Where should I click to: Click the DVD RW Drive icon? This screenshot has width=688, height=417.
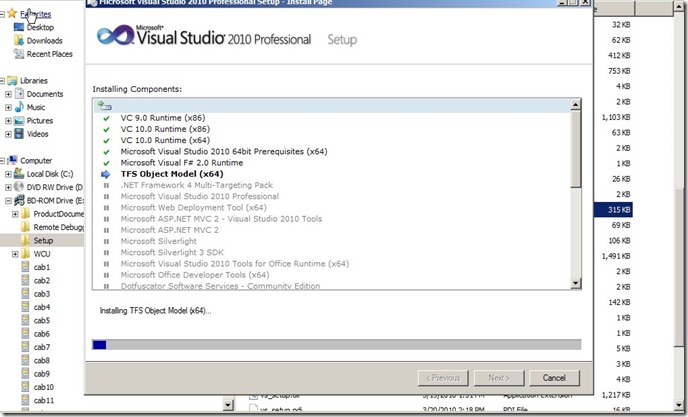point(19,187)
